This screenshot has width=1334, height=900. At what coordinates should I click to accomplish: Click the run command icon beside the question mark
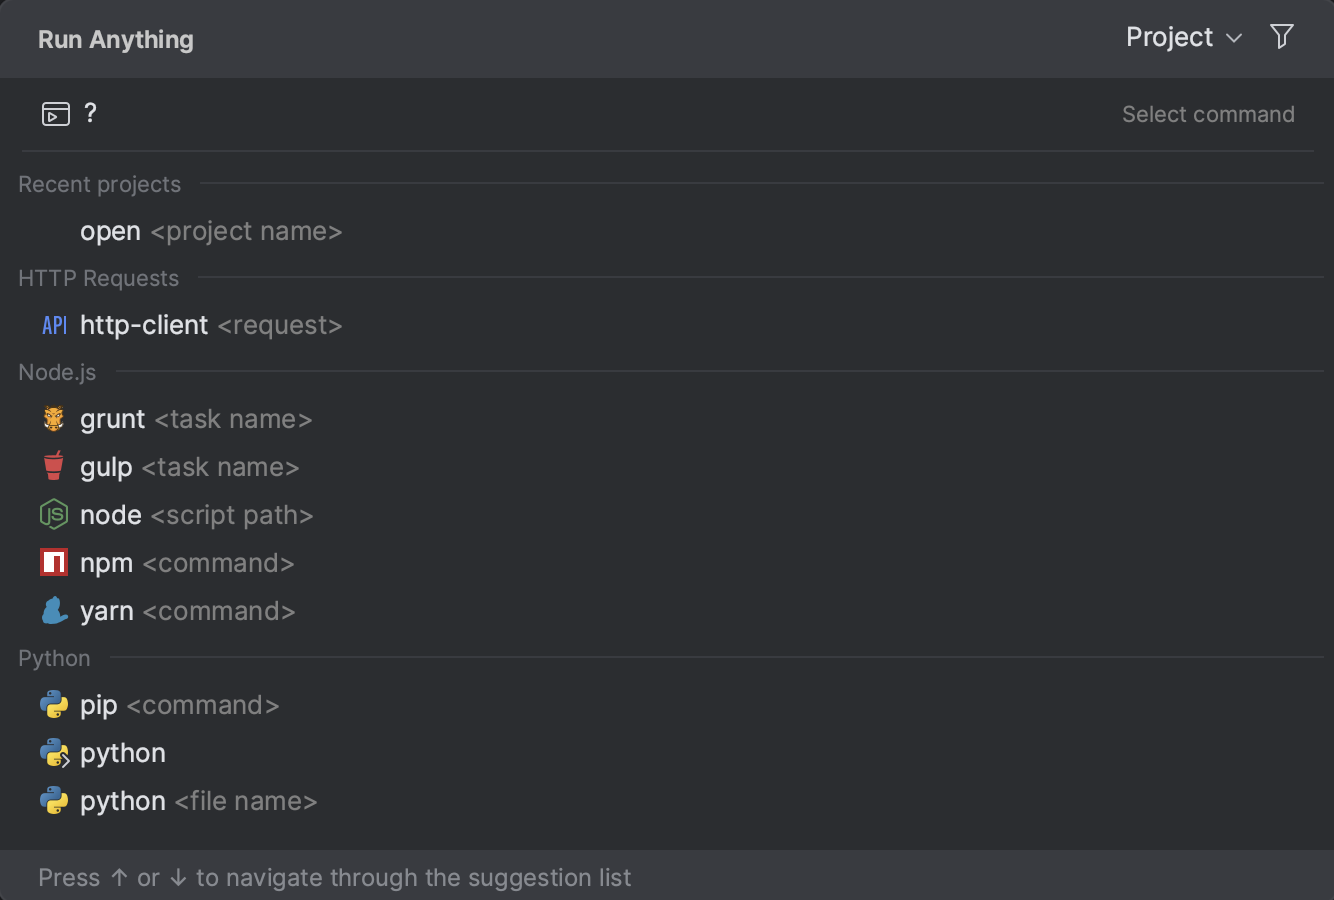pos(55,113)
